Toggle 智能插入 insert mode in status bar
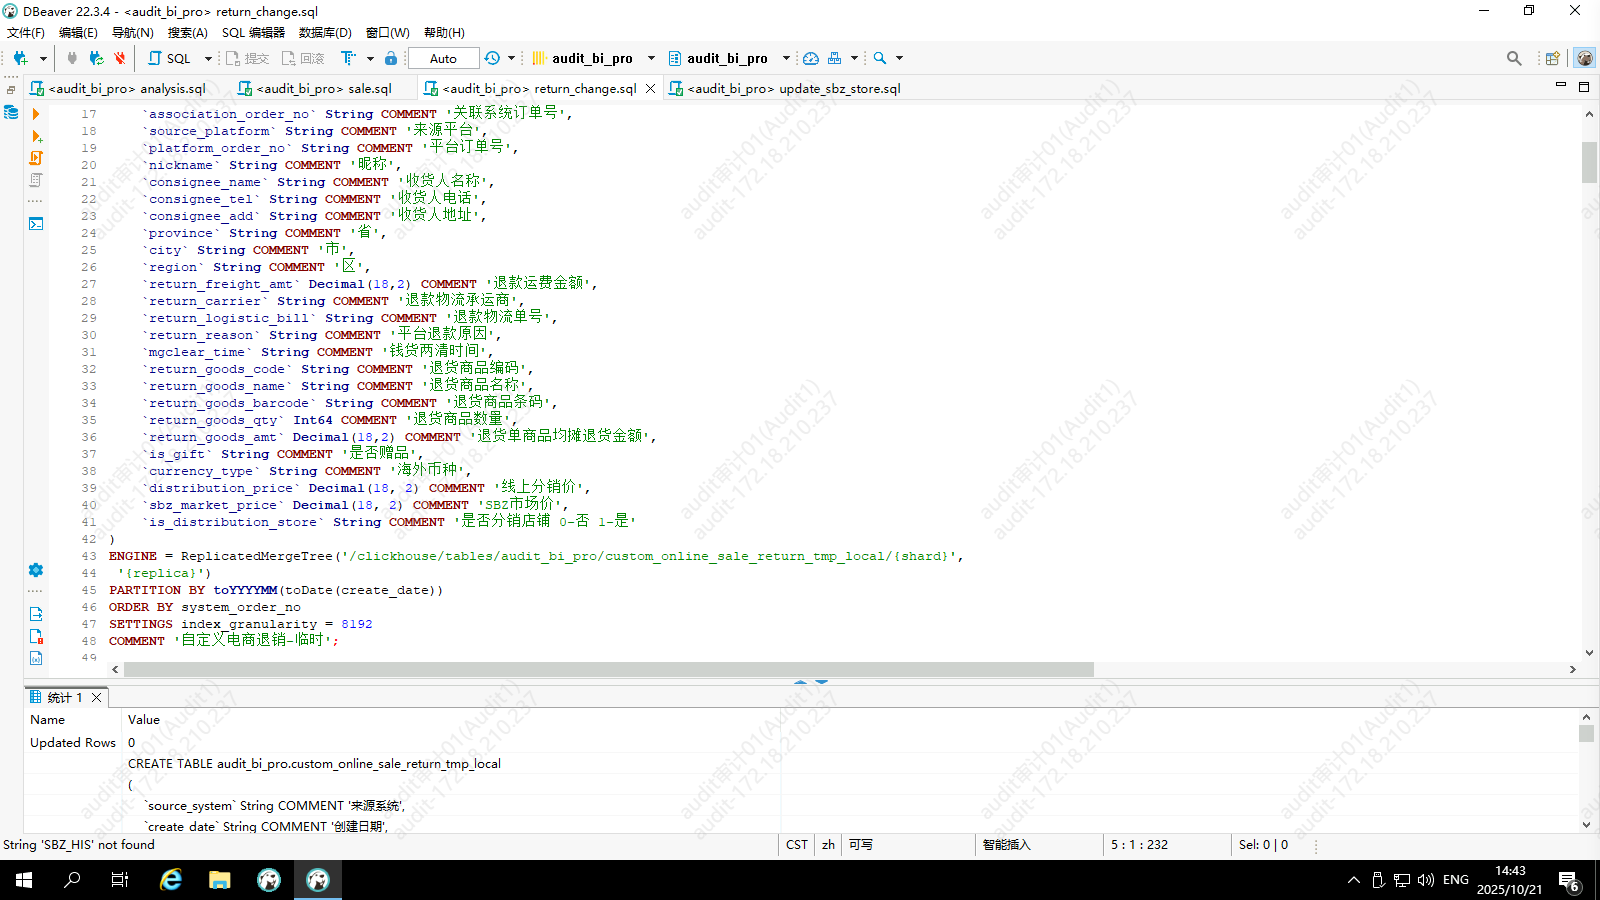 tap(1006, 845)
